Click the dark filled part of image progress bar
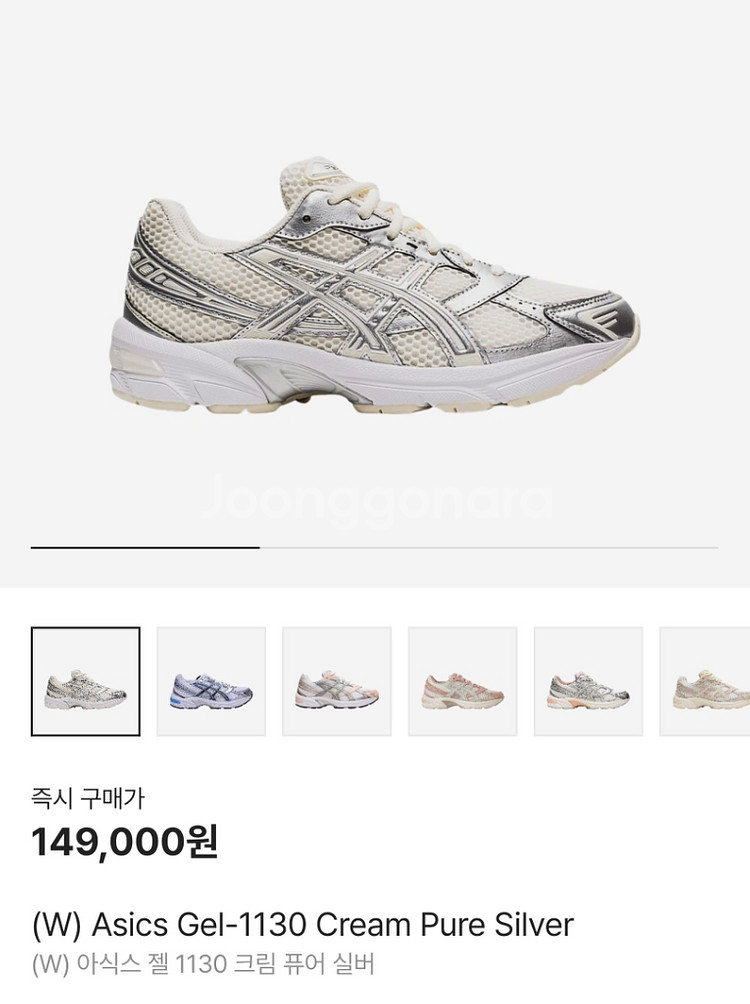Screen dimensions: 750x1004 click(145, 547)
